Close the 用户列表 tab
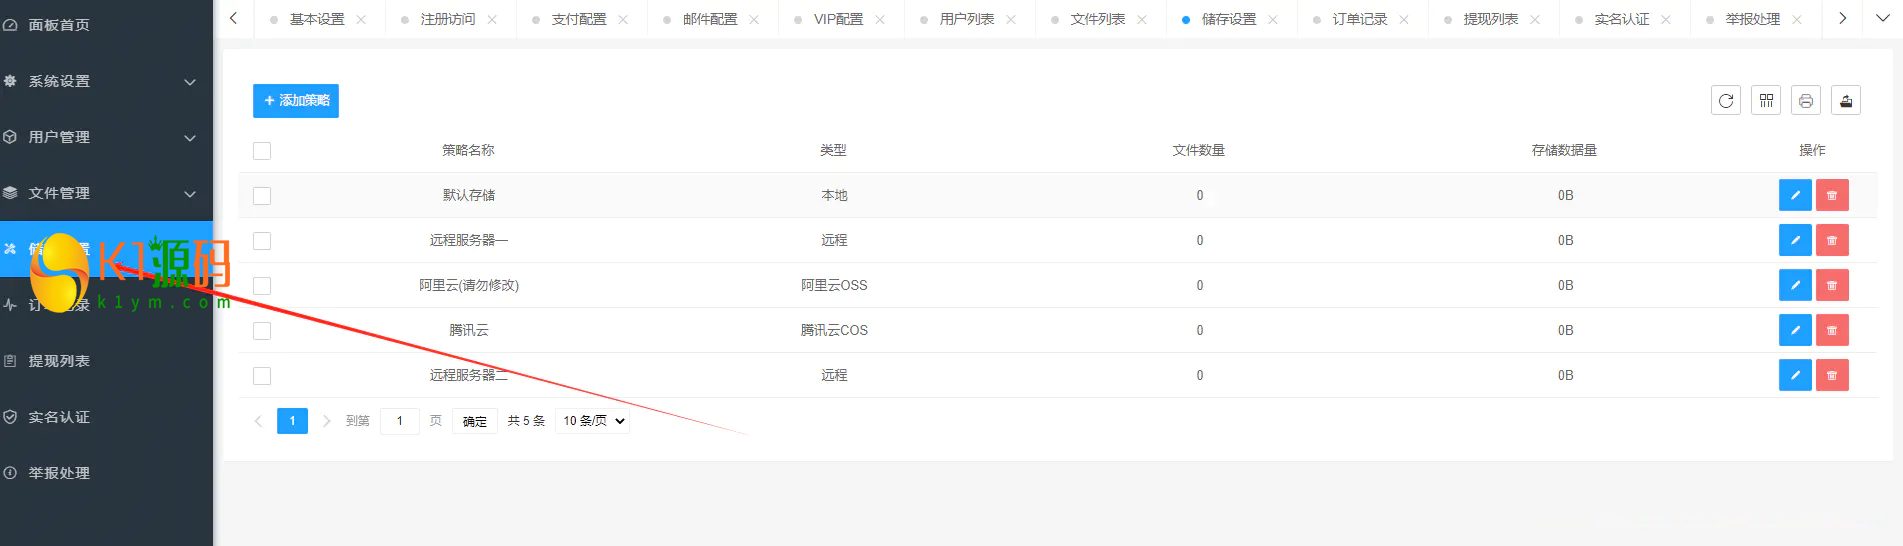Viewport: 1903px width, 546px height. pyautogui.click(x=1011, y=20)
